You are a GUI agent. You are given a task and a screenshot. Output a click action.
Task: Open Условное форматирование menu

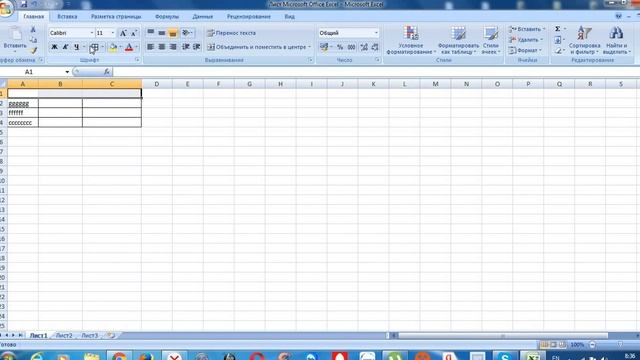(x=411, y=40)
